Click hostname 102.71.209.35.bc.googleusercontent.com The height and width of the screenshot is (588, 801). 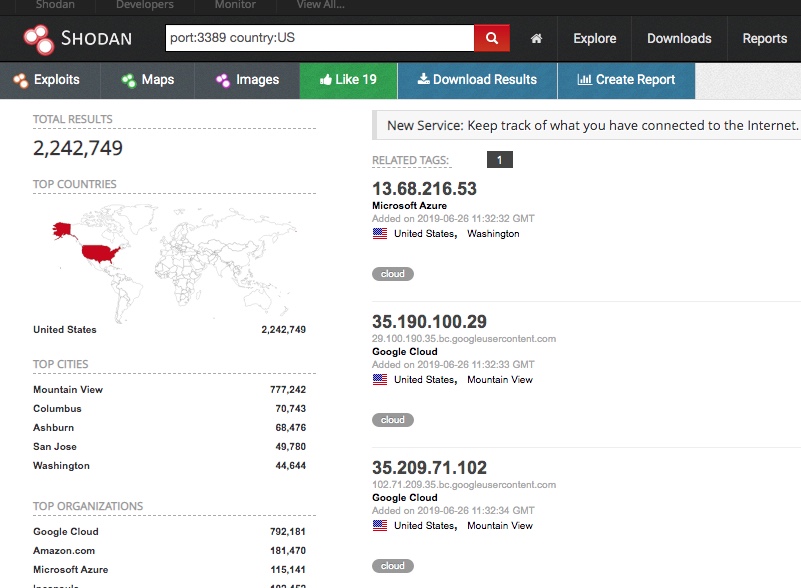(x=464, y=485)
